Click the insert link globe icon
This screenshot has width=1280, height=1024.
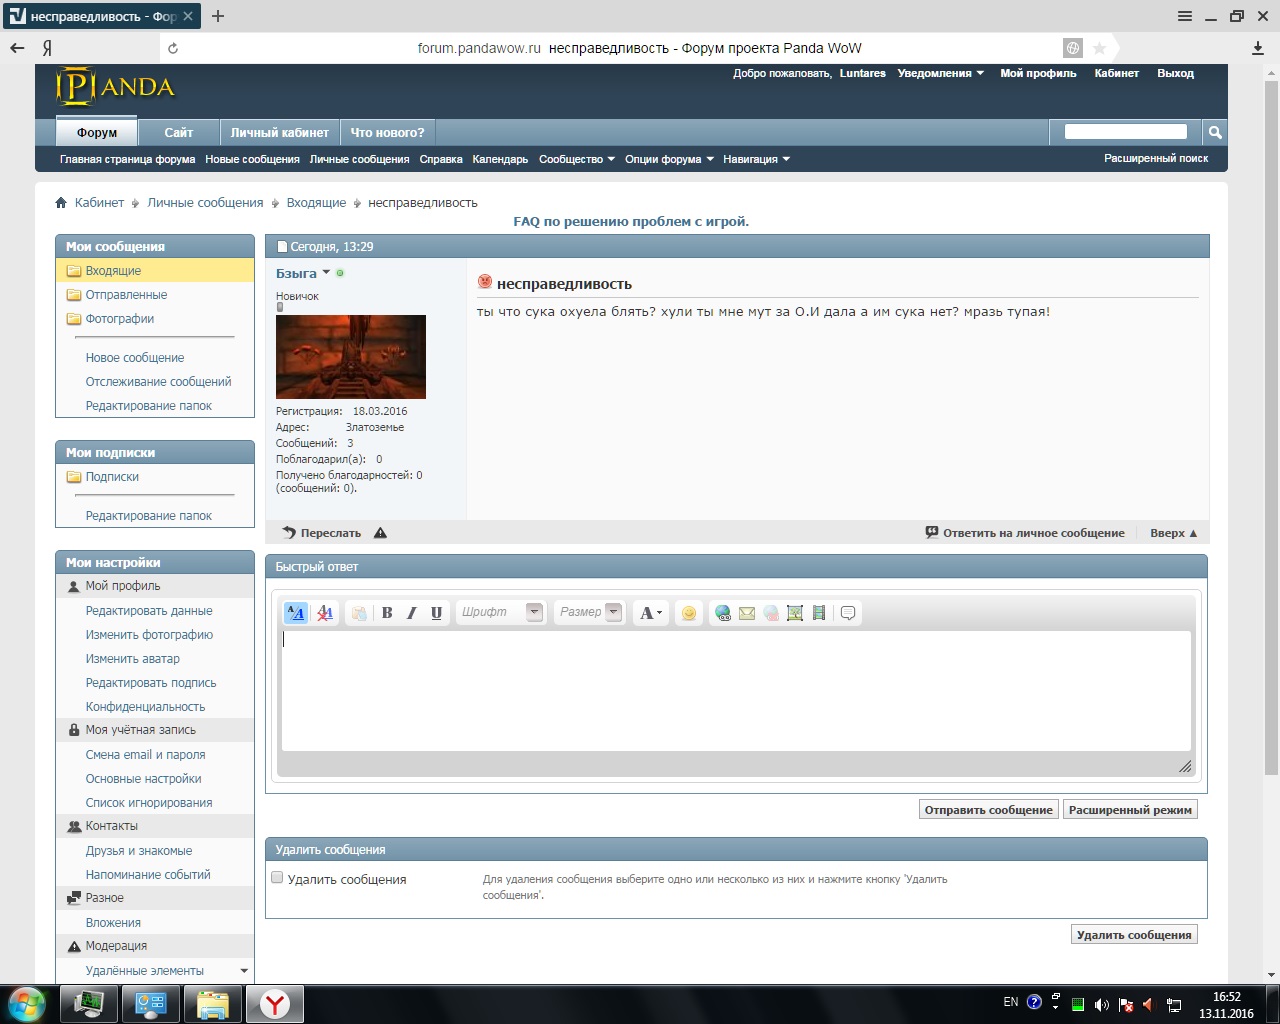(723, 613)
